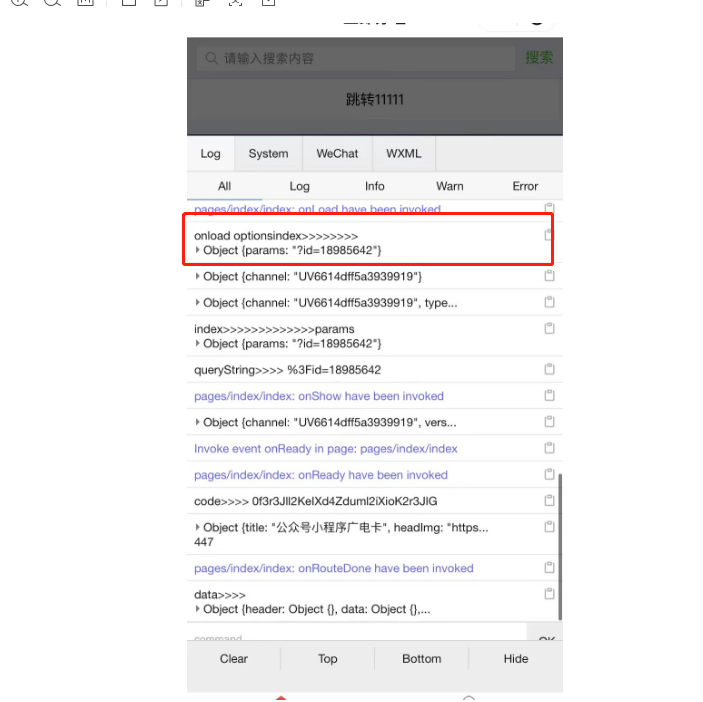Copy the Object channel entry ending in 'type...'
The height and width of the screenshot is (702, 703).
click(549, 302)
